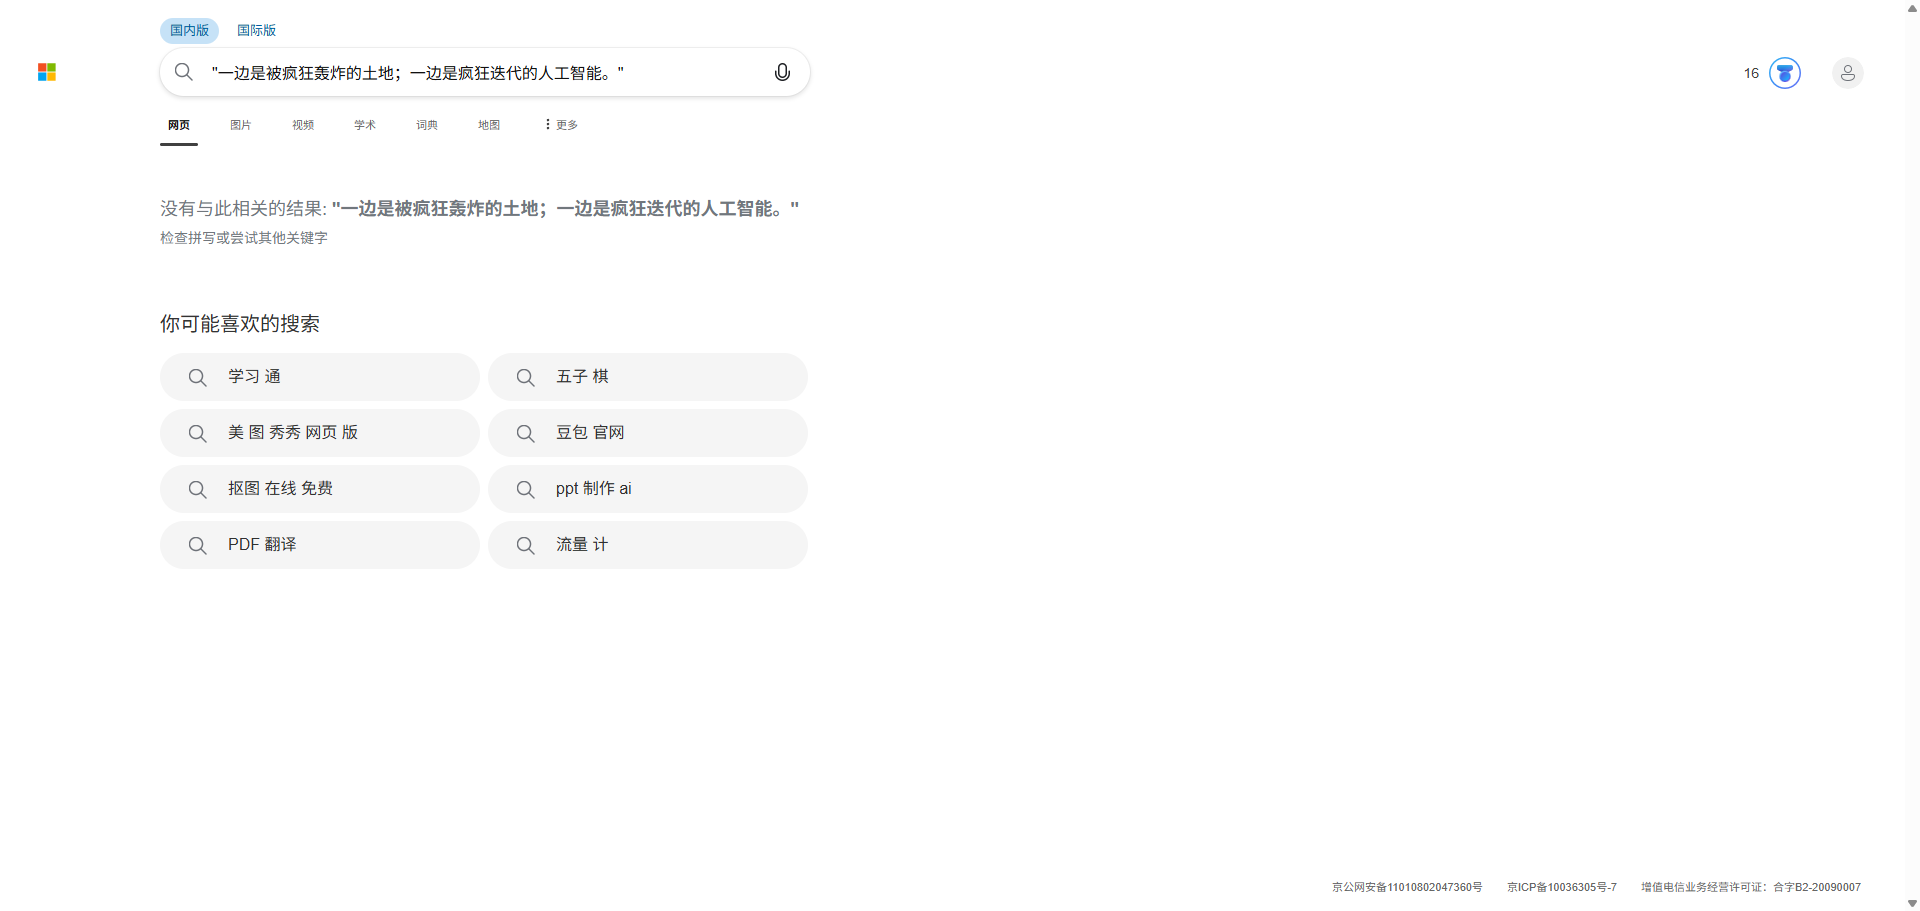Click the magnifier icon beside PDF 翻译
1920x911 pixels.
(198, 545)
